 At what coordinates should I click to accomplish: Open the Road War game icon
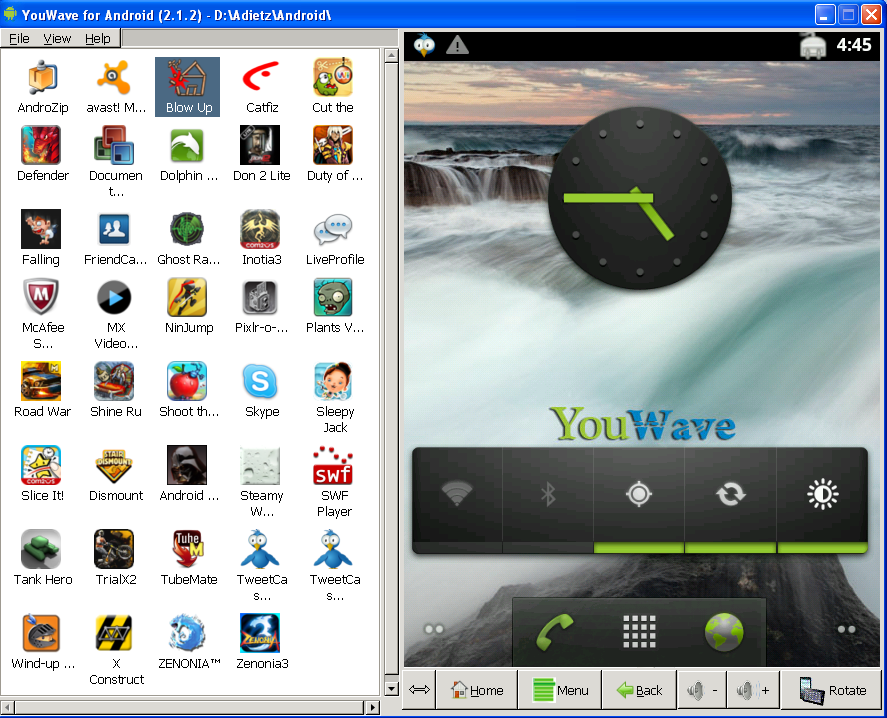(x=41, y=381)
